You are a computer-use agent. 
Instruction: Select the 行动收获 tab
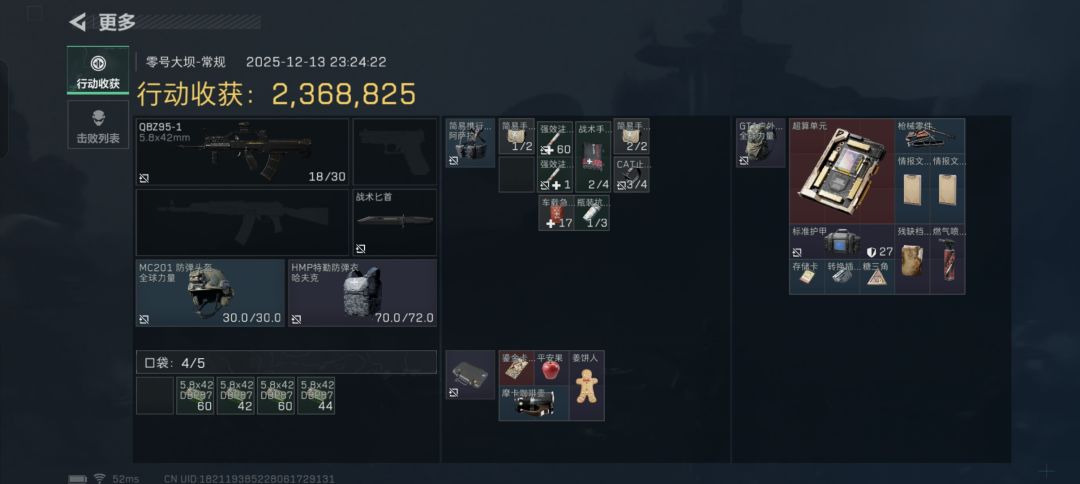(x=98, y=70)
